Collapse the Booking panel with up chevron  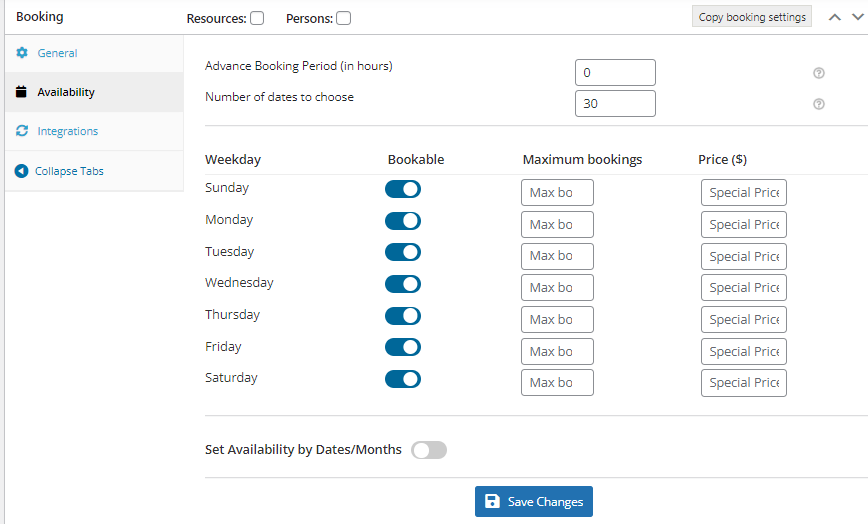tap(835, 17)
